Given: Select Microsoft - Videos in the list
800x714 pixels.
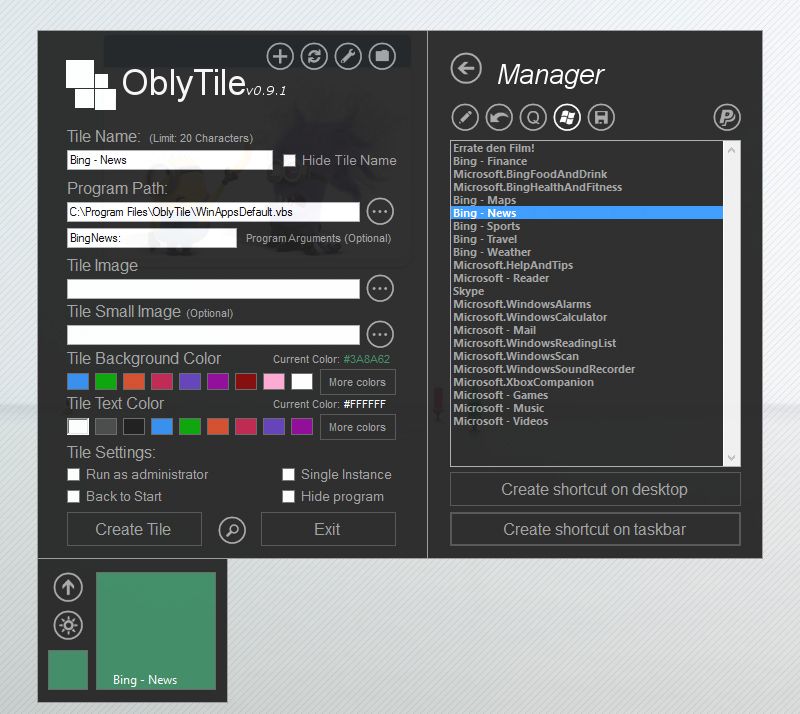Looking at the screenshot, I should [587, 422].
